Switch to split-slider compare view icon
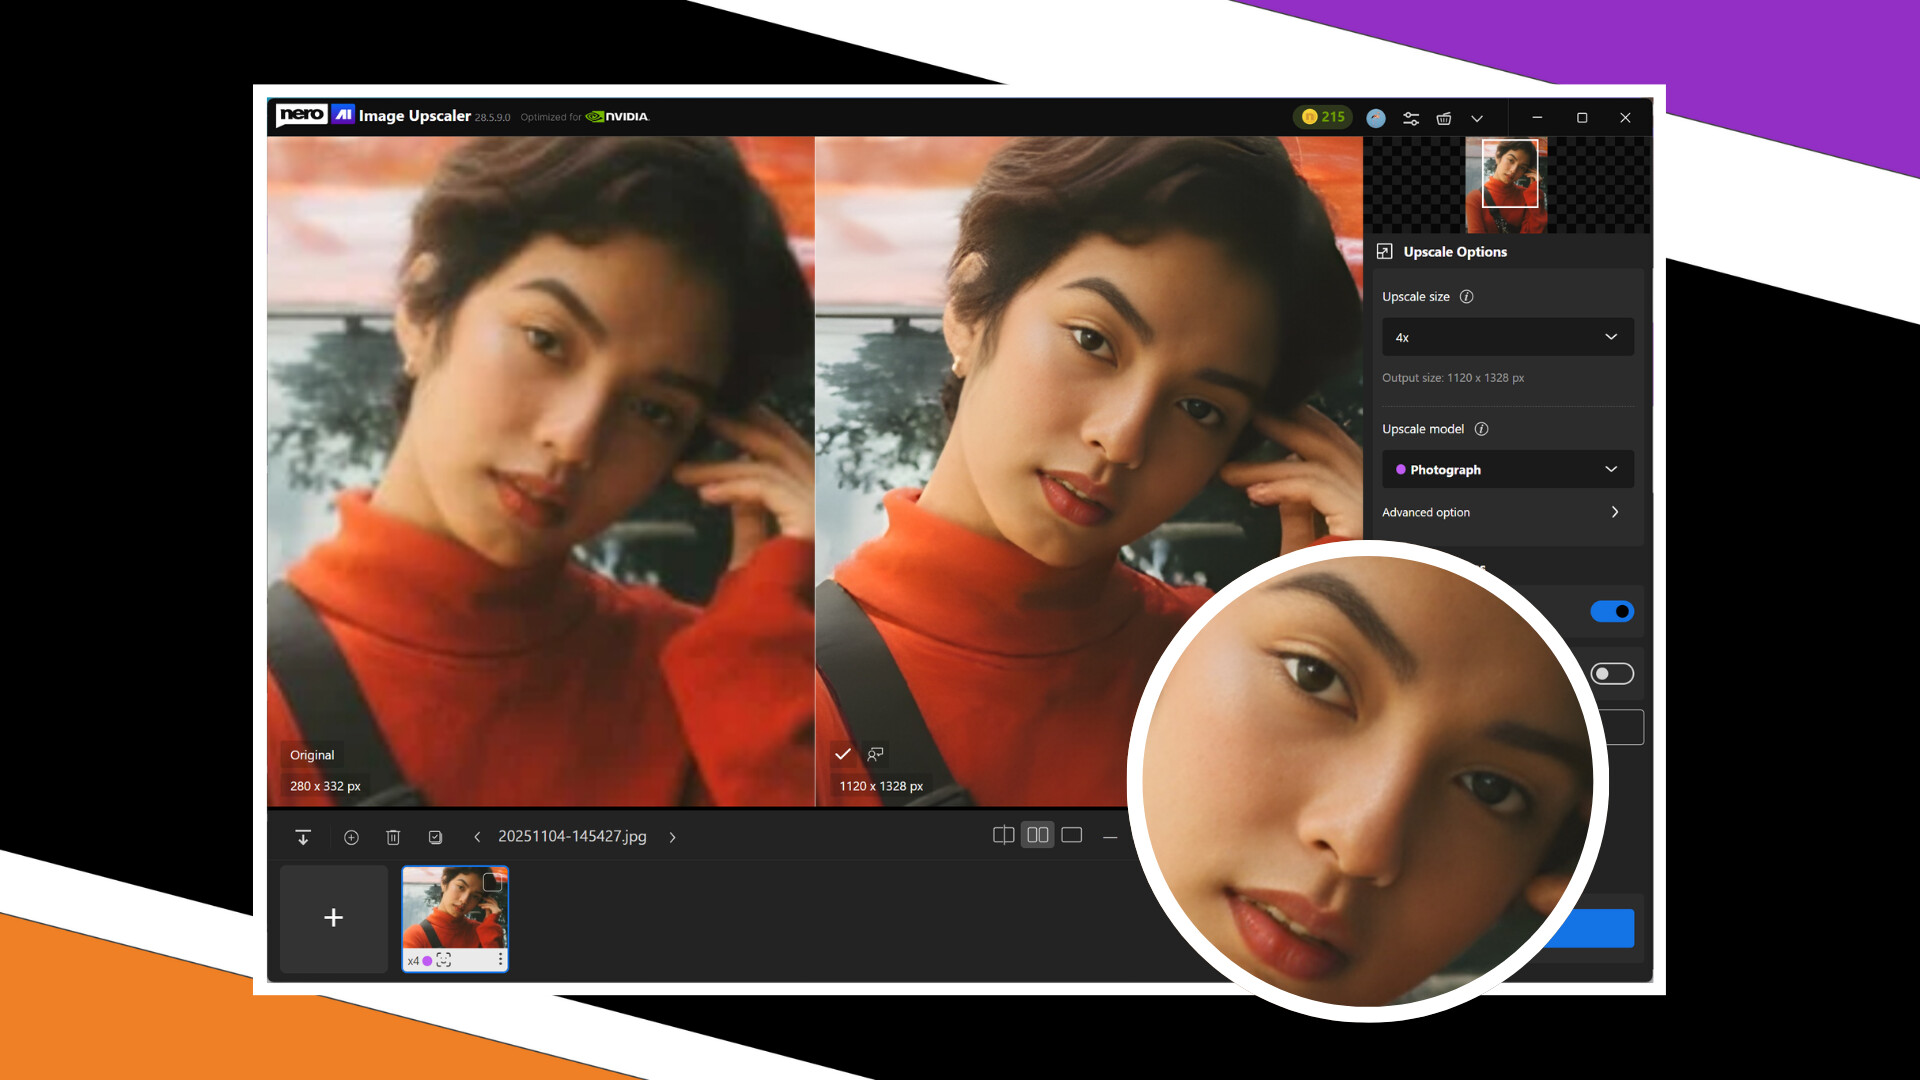 pyautogui.click(x=1003, y=835)
